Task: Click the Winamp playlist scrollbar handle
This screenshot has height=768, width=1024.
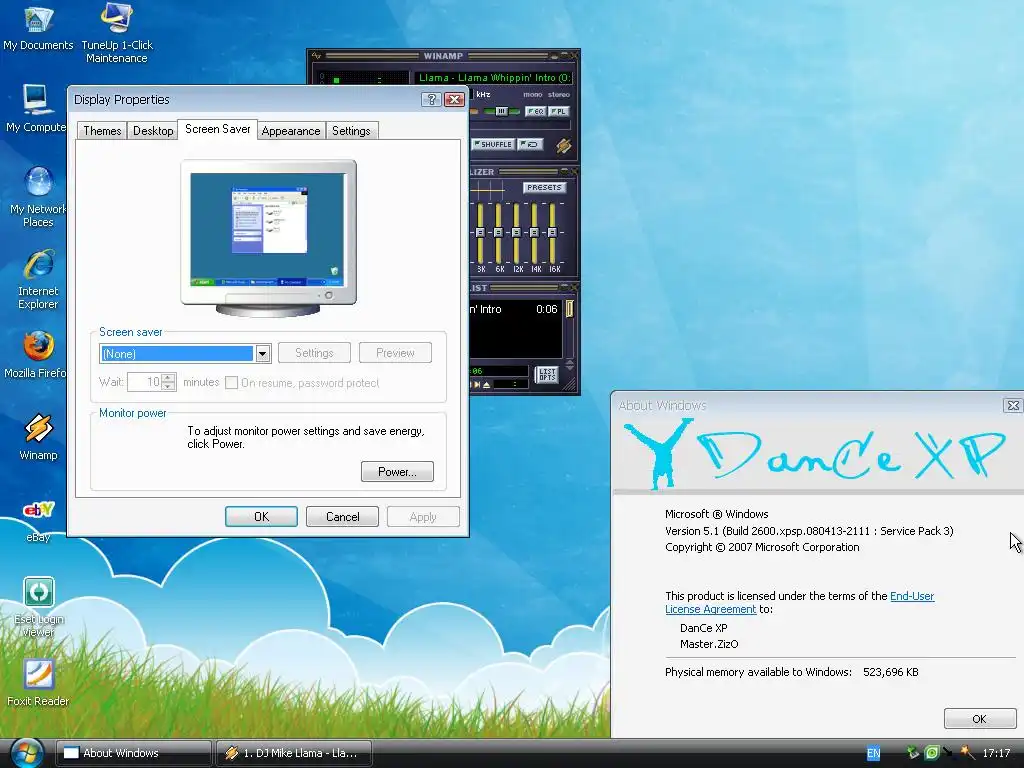Action: point(569,308)
